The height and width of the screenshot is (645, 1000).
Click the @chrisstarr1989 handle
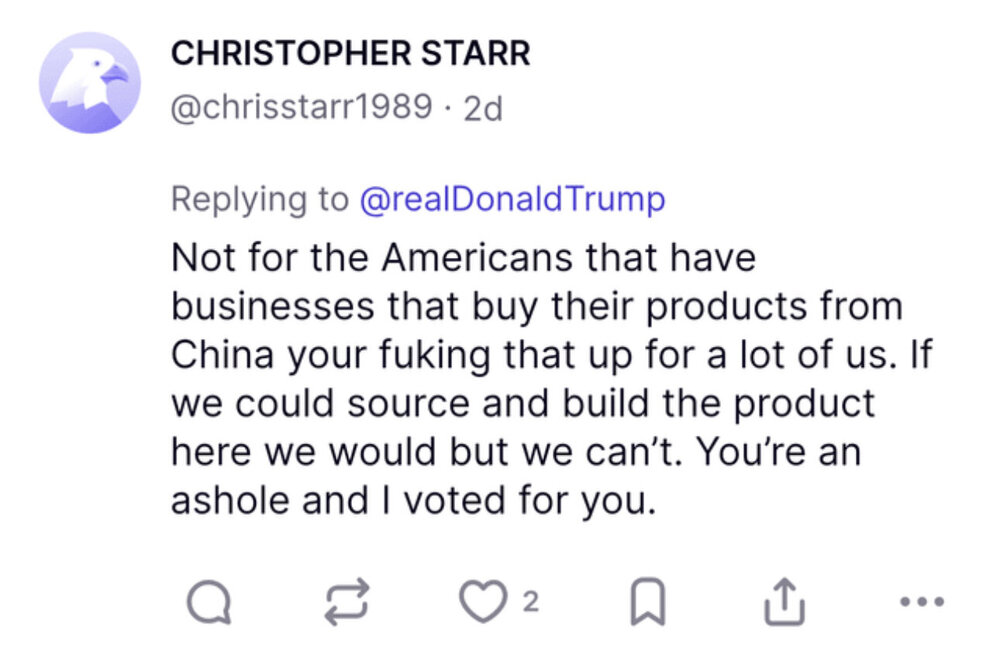(x=302, y=107)
